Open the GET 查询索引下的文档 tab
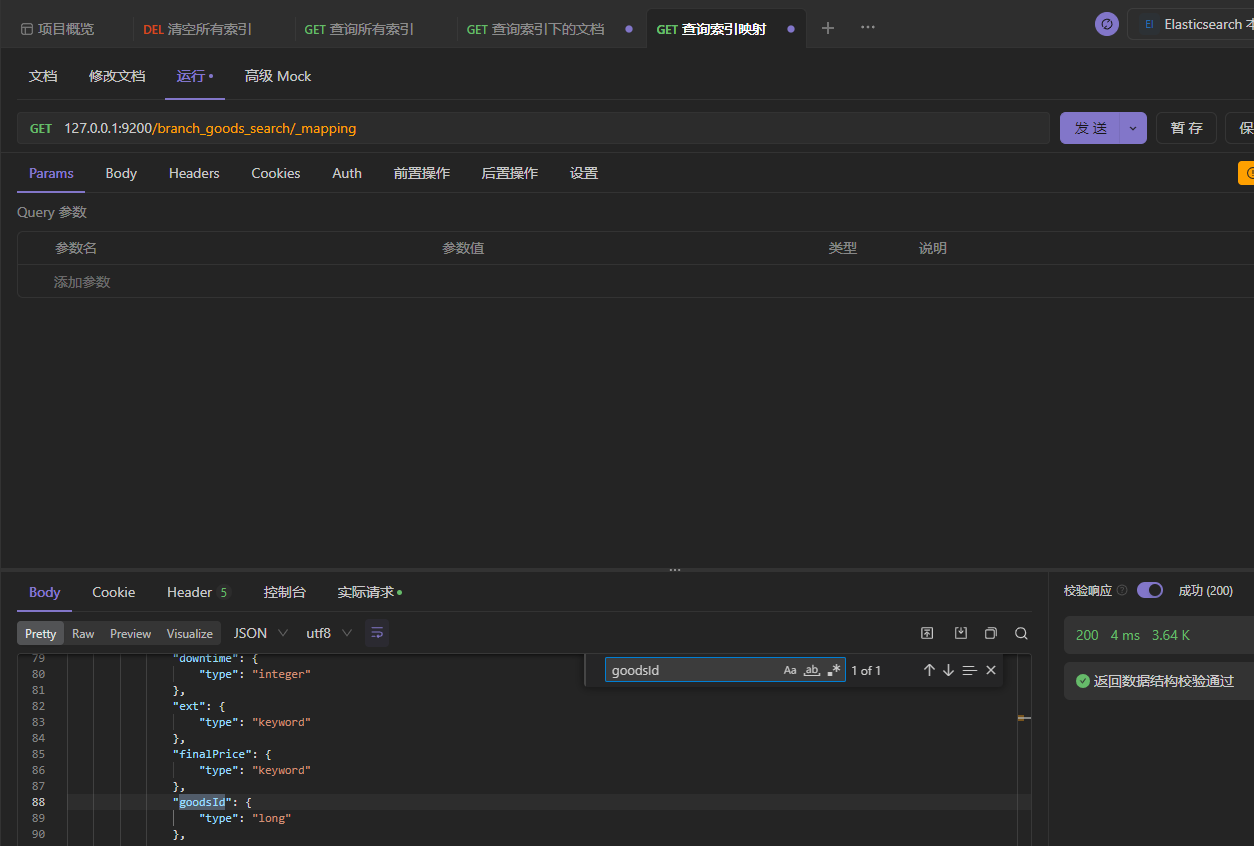Viewport: 1254px width, 846px height. (535, 29)
